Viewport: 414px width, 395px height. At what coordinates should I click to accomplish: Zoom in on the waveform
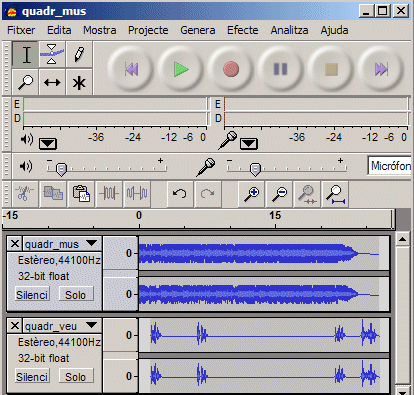click(x=252, y=194)
